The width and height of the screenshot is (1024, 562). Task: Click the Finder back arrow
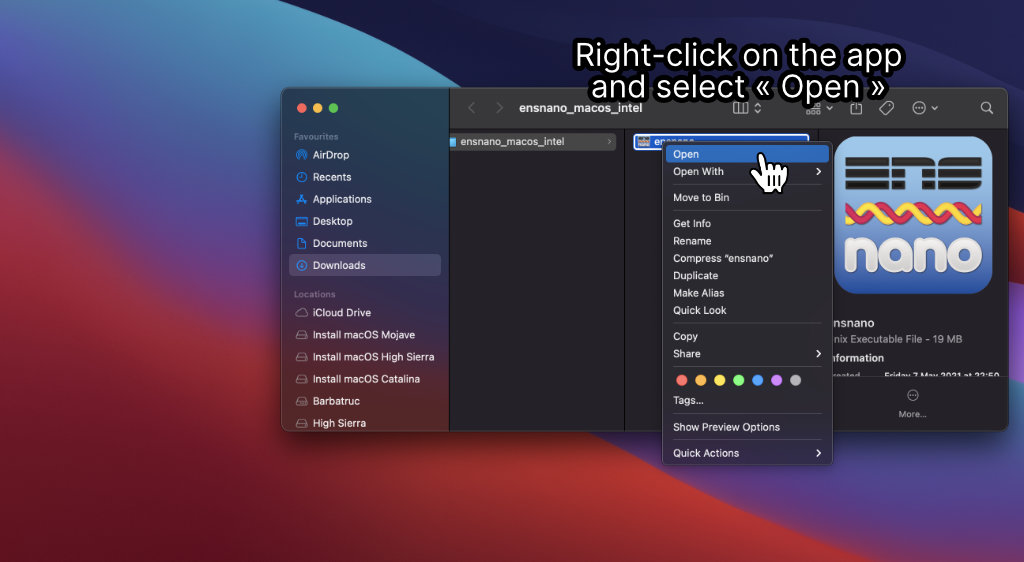pyautogui.click(x=472, y=108)
